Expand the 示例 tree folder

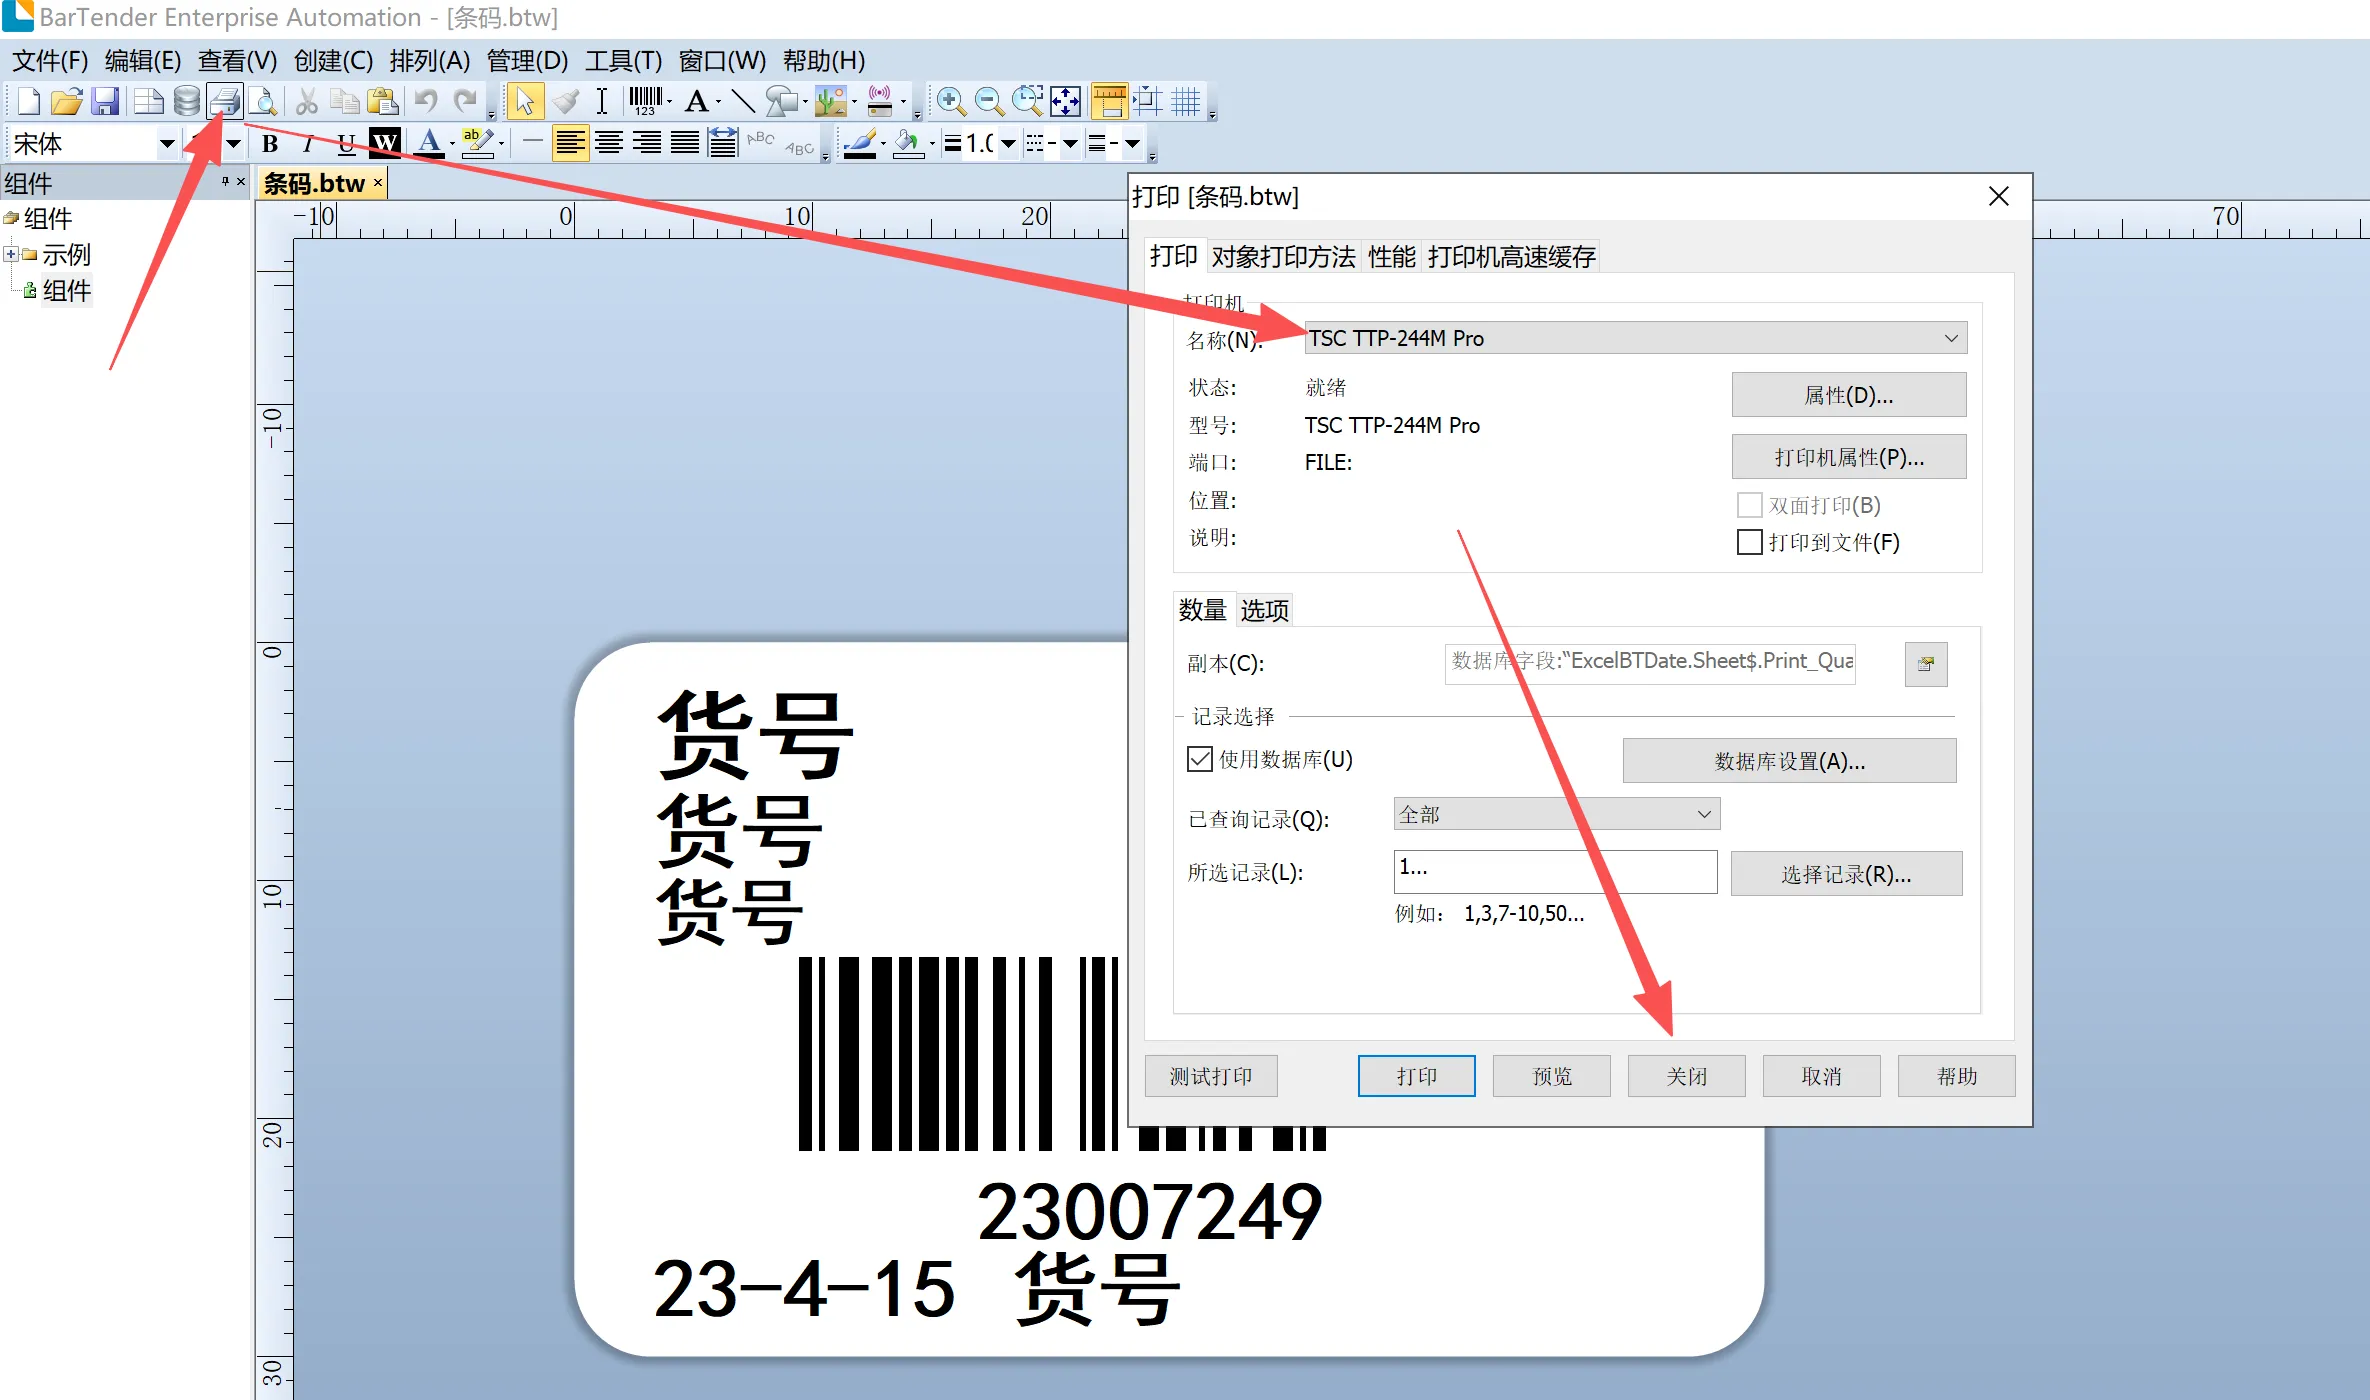coord(11,254)
